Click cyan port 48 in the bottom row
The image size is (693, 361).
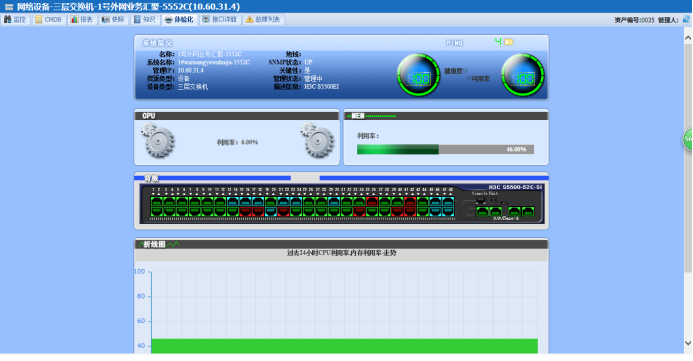[448, 211]
